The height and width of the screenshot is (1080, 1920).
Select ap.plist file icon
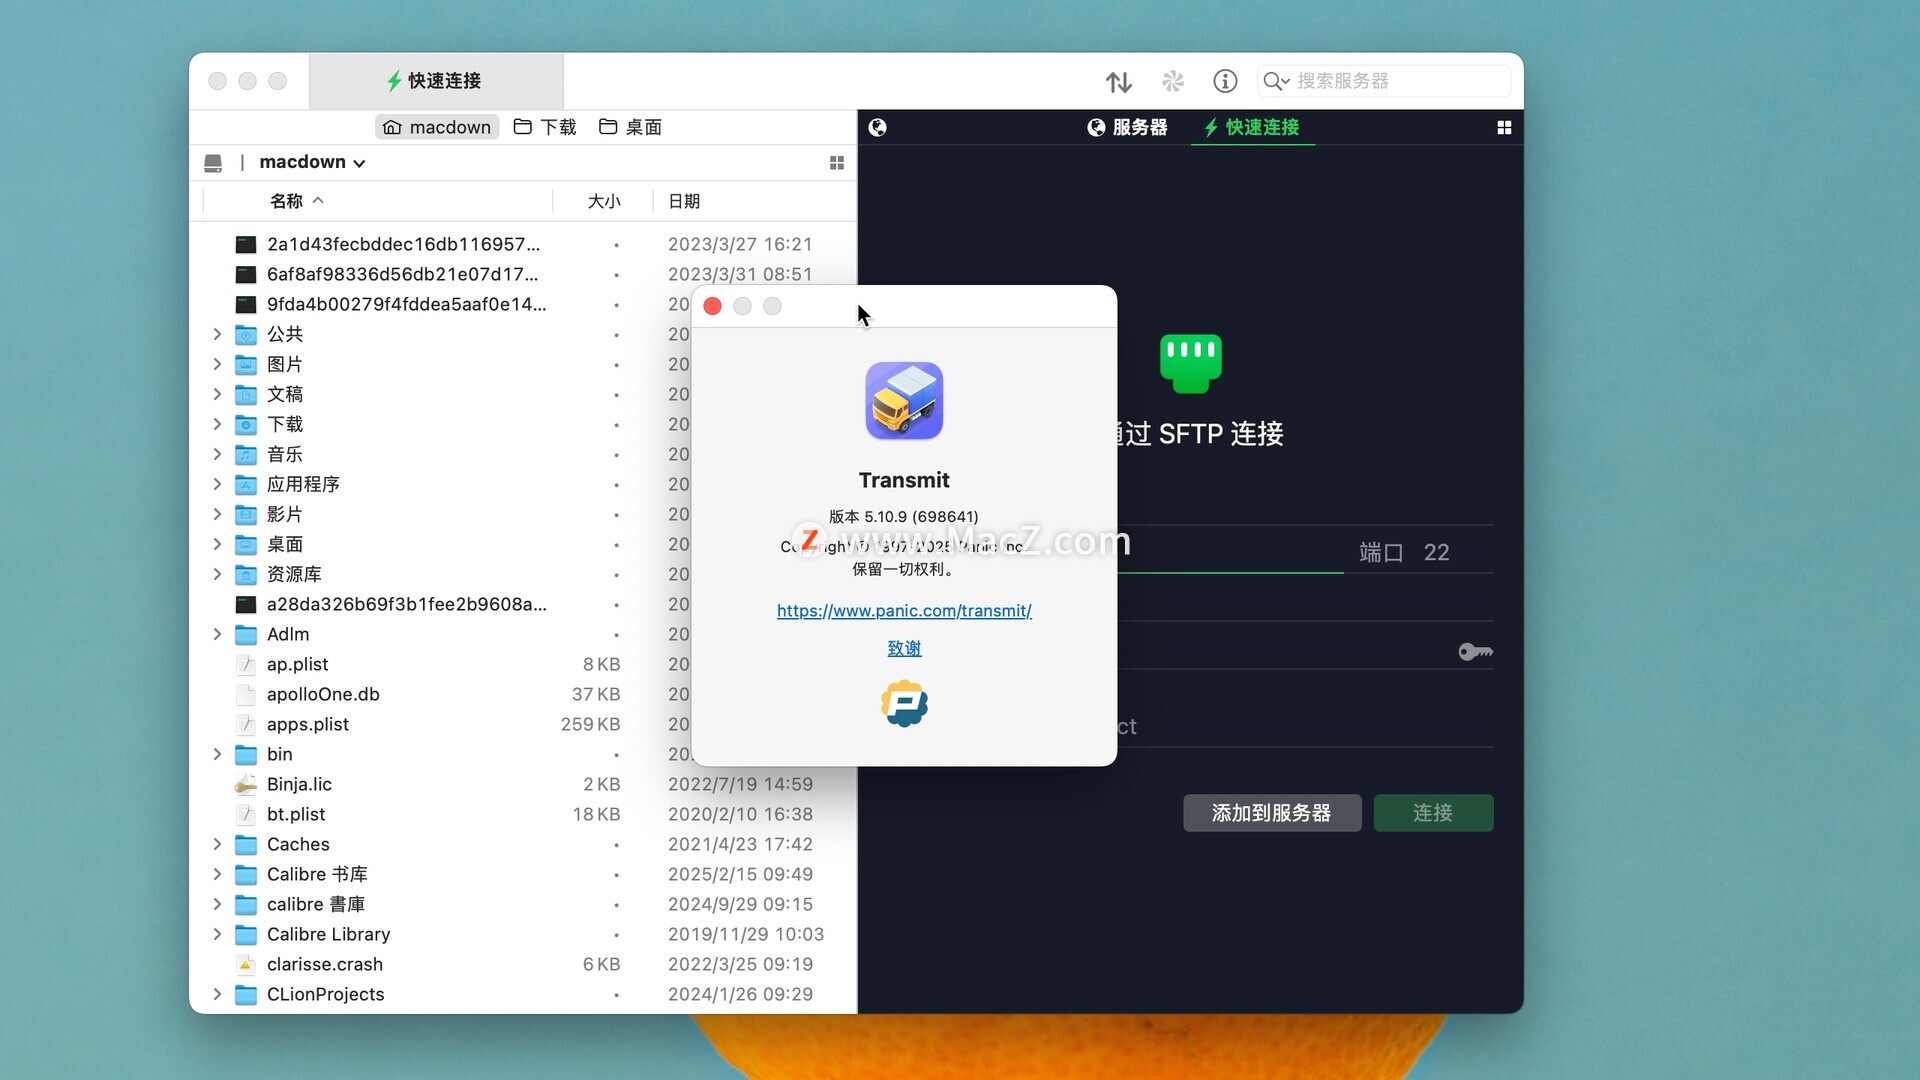pyautogui.click(x=246, y=664)
